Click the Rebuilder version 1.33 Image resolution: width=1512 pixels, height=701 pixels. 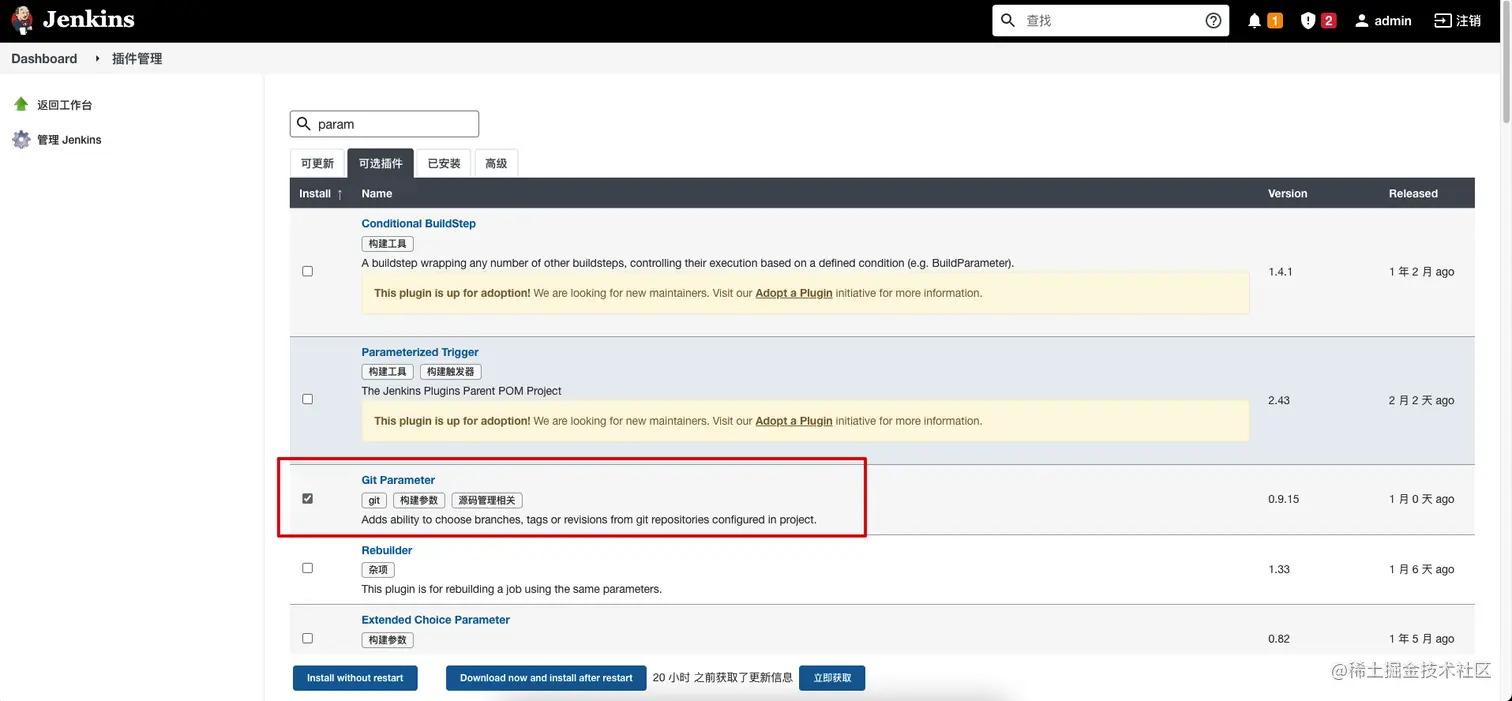tap(1279, 569)
